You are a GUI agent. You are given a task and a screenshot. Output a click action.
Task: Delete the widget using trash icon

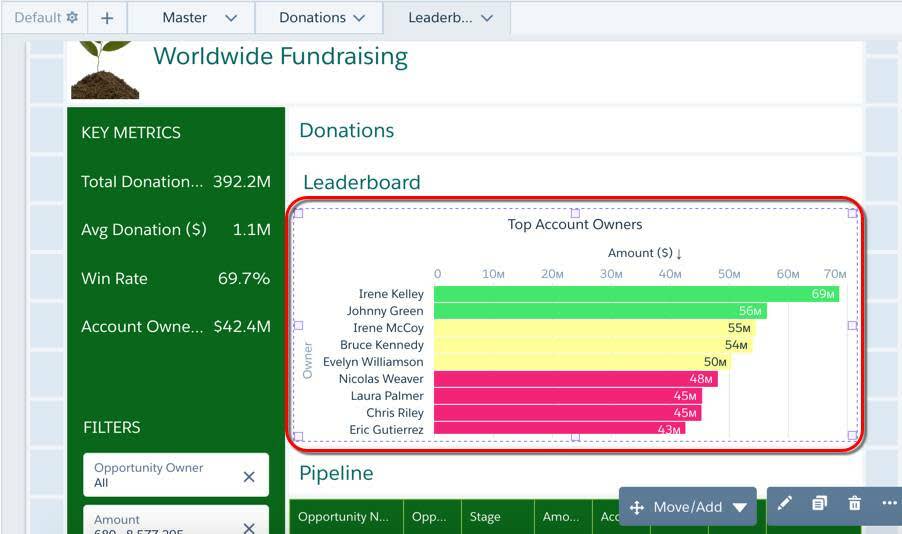click(855, 504)
